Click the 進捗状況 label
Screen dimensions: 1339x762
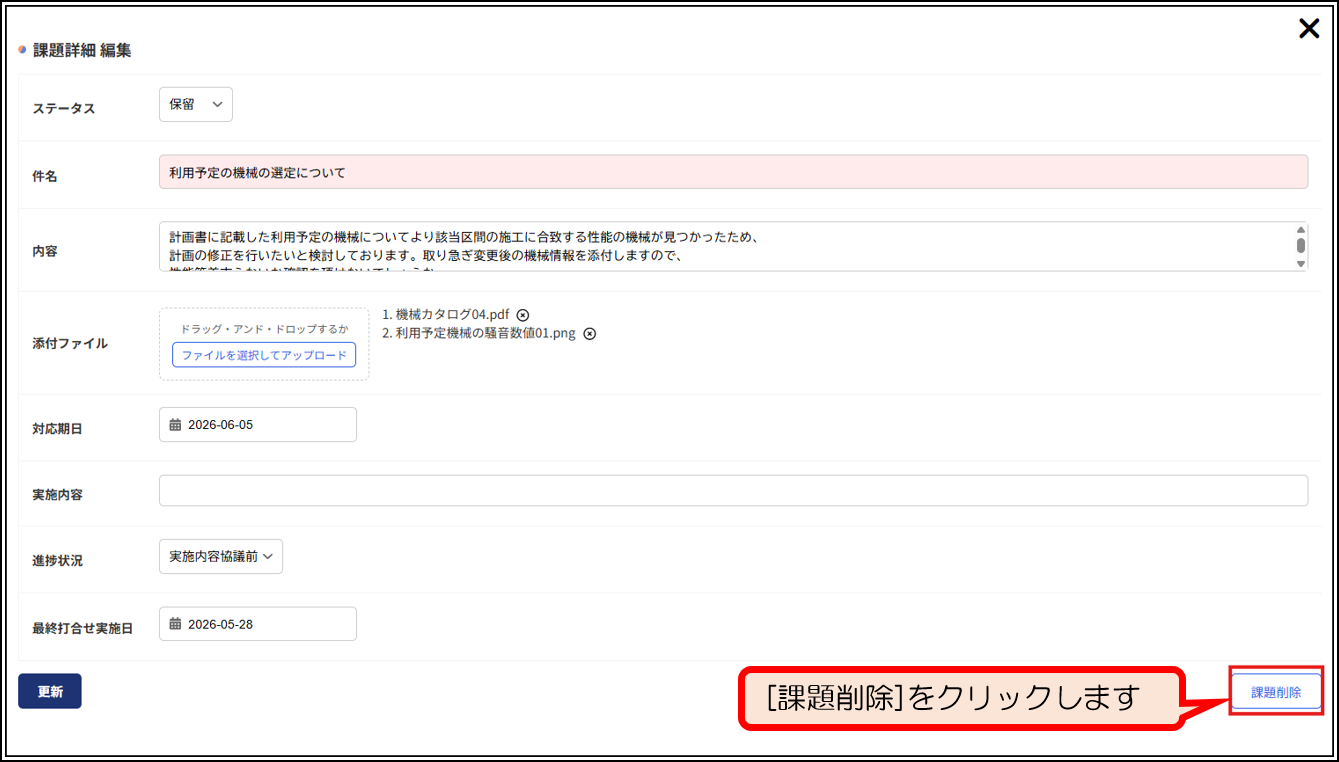click(x=58, y=561)
